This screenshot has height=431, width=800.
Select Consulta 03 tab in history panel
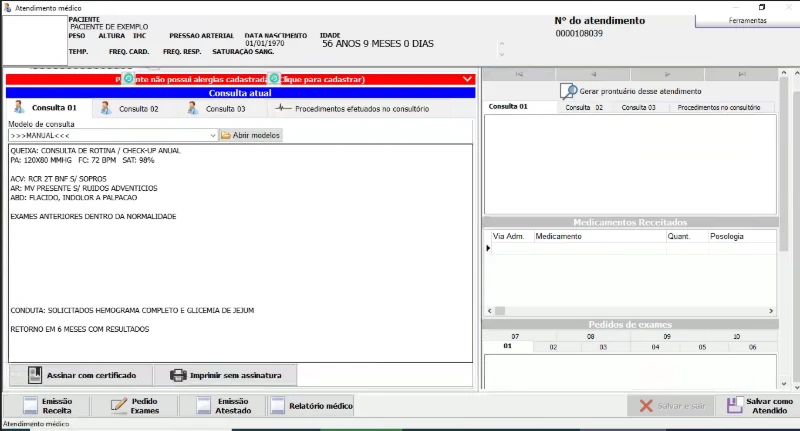click(x=638, y=107)
